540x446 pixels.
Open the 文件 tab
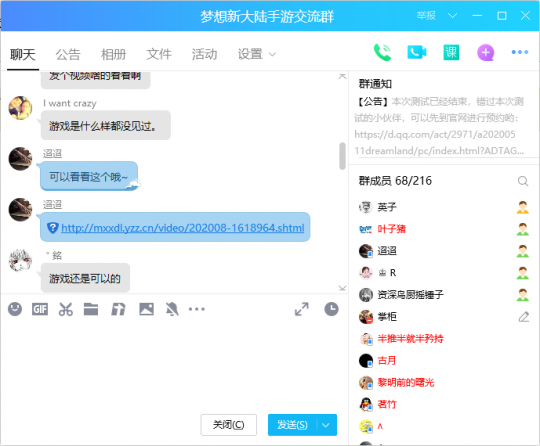pyautogui.click(x=159, y=54)
